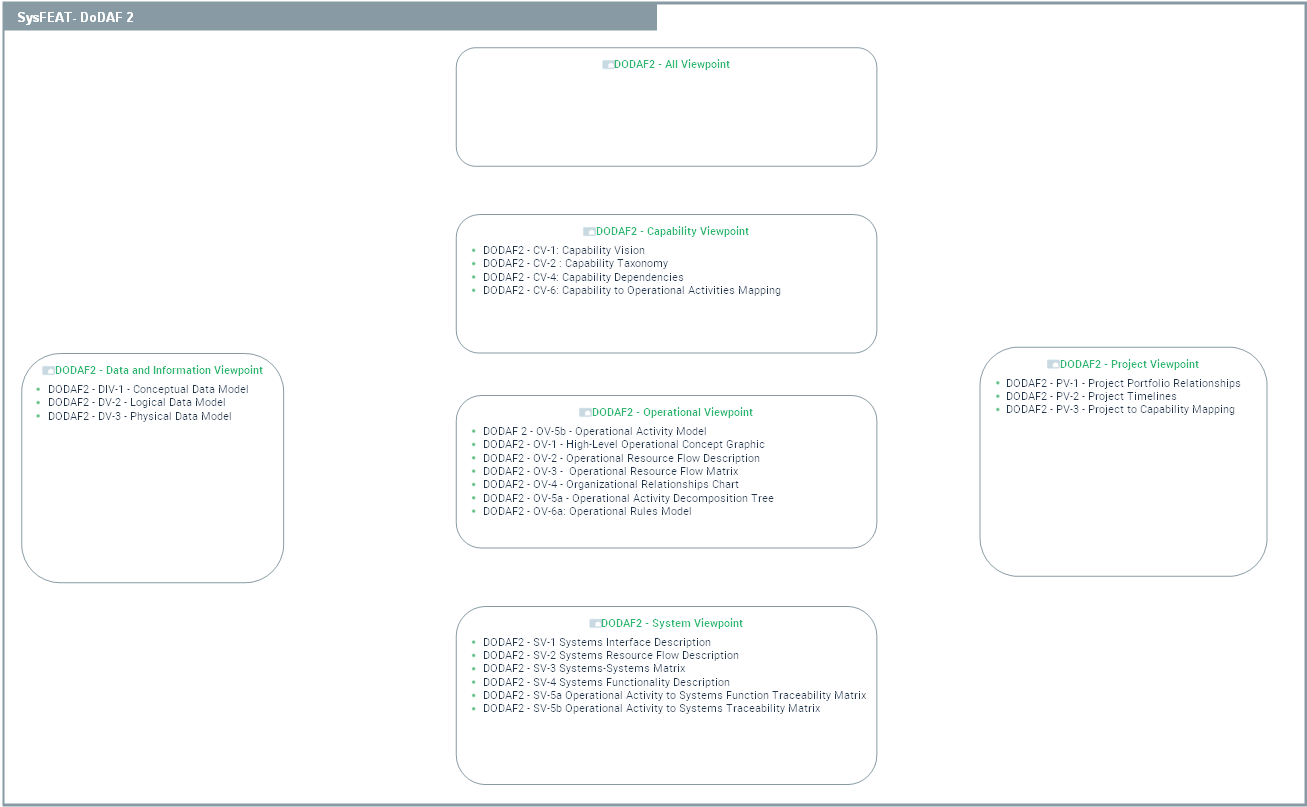Select PV-3 - Project to Capability Mapping
This screenshot has width=1307, height=807.
pos(1120,410)
